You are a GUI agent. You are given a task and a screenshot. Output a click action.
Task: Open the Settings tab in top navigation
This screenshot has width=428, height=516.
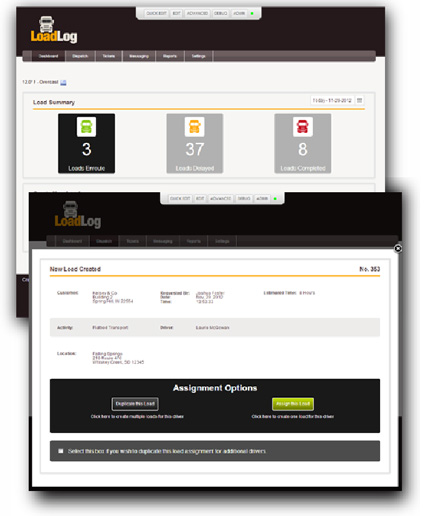pyautogui.click(x=198, y=56)
